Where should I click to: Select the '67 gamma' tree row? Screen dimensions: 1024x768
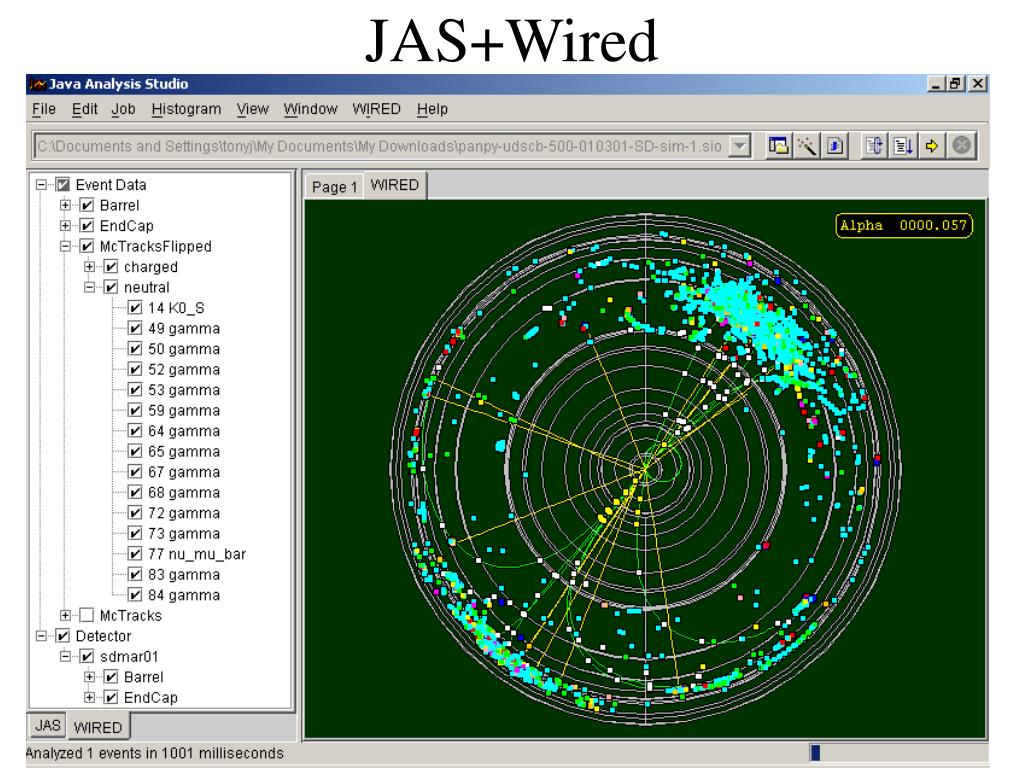[x=184, y=472]
